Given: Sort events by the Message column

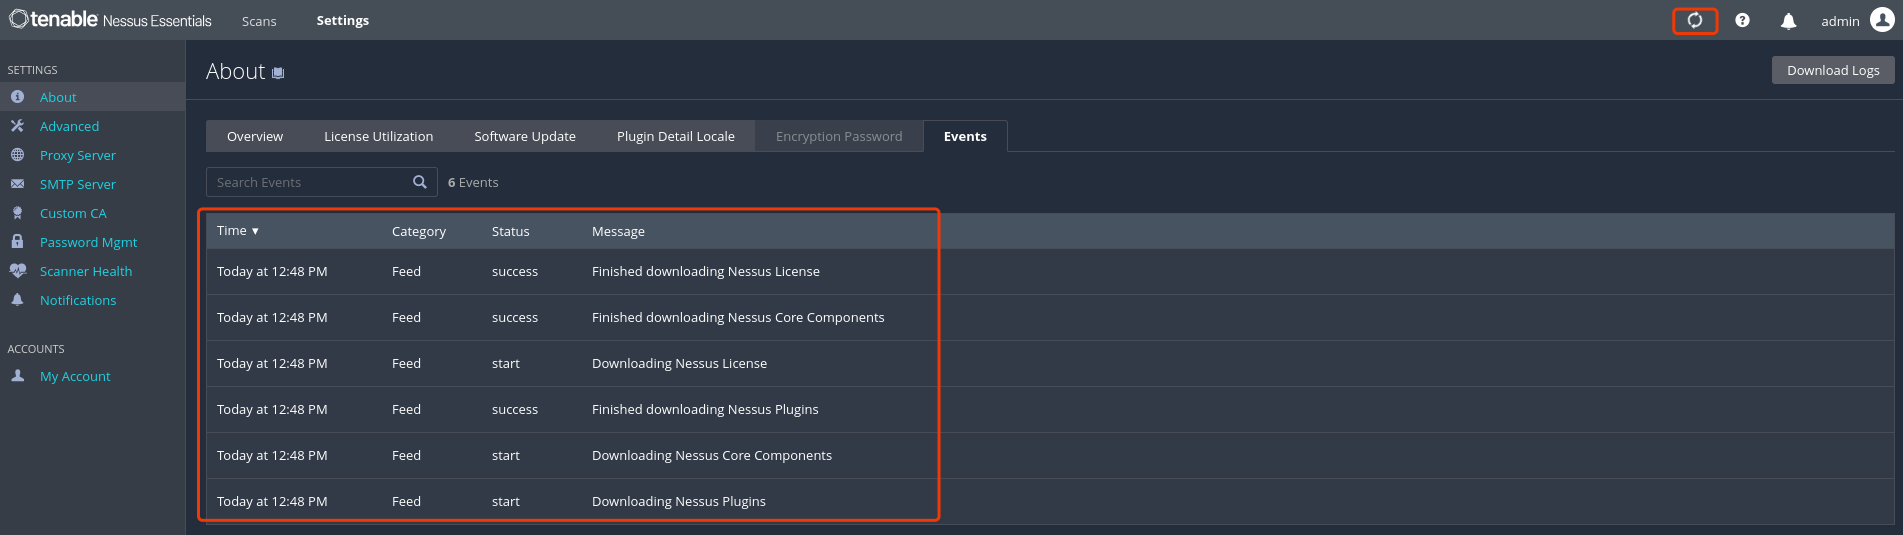Looking at the screenshot, I should coord(618,231).
